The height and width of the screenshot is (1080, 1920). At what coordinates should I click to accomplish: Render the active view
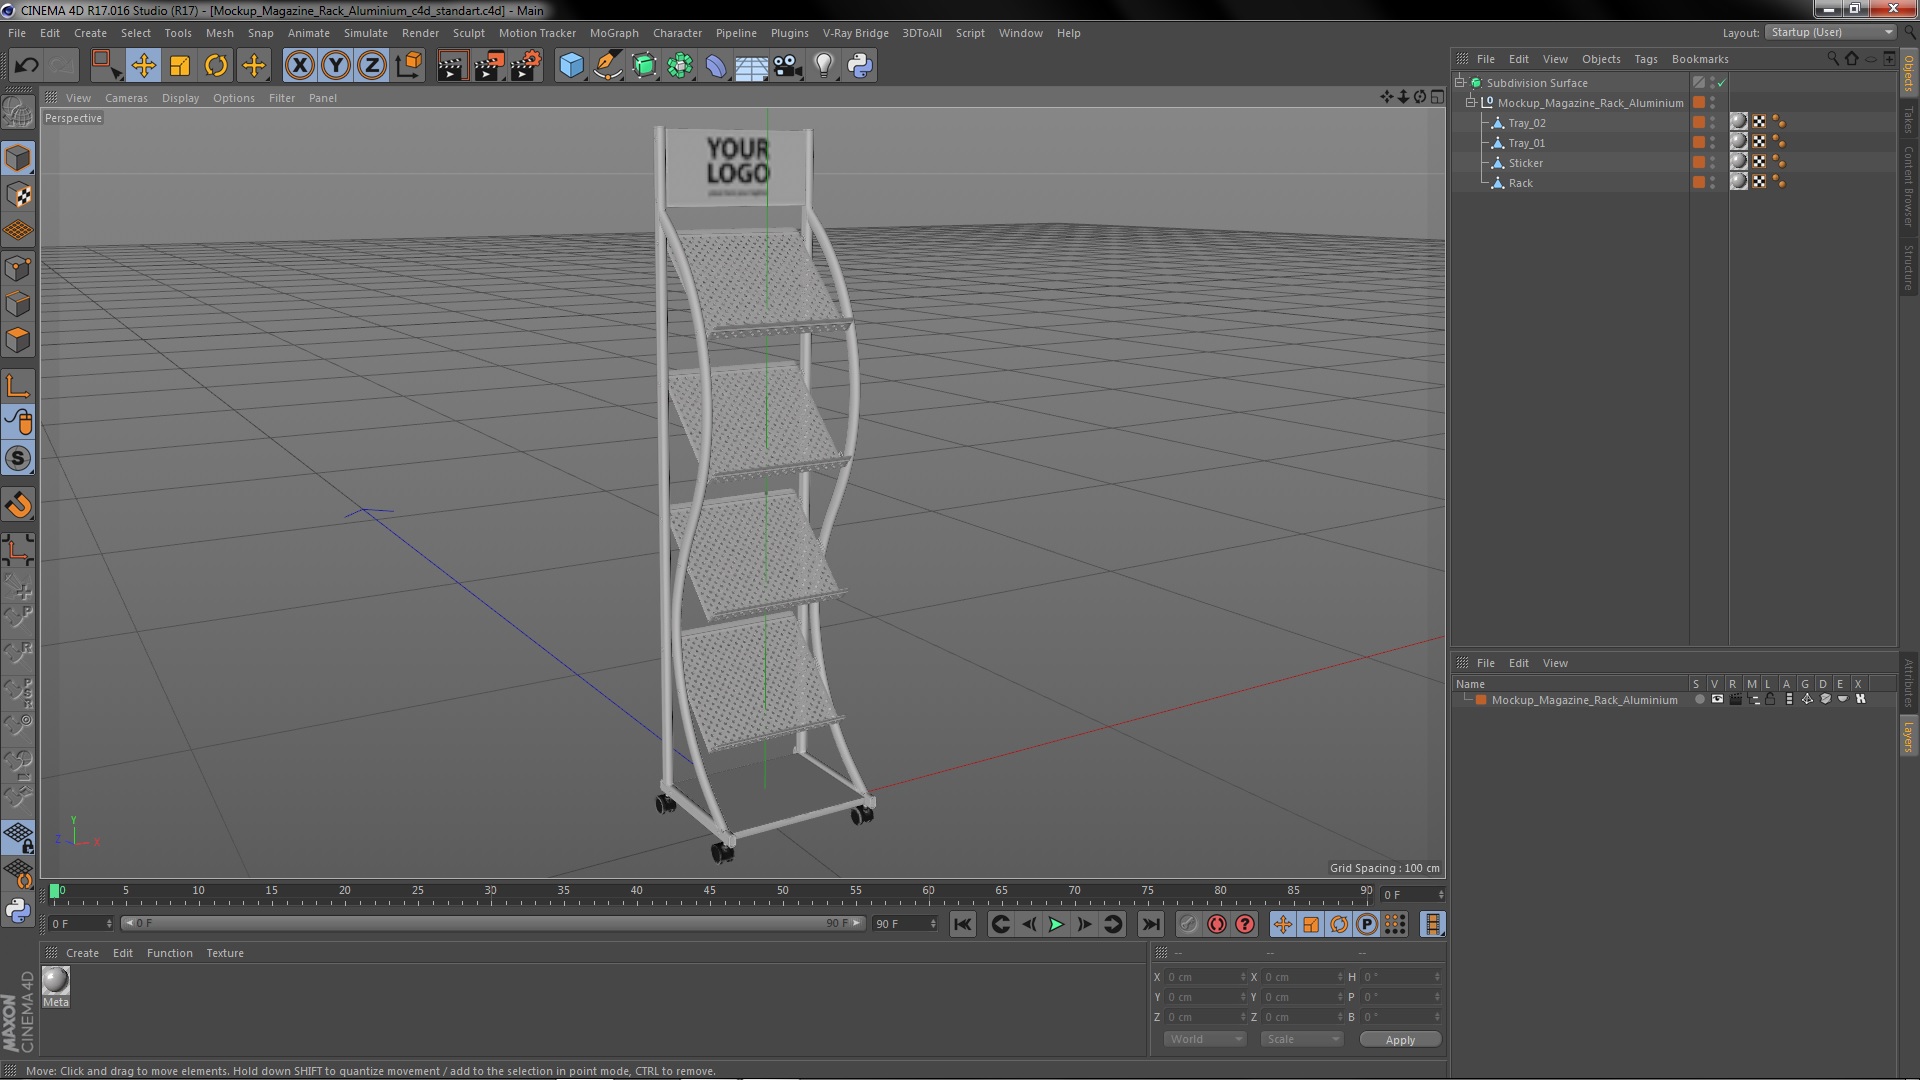(x=452, y=66)
